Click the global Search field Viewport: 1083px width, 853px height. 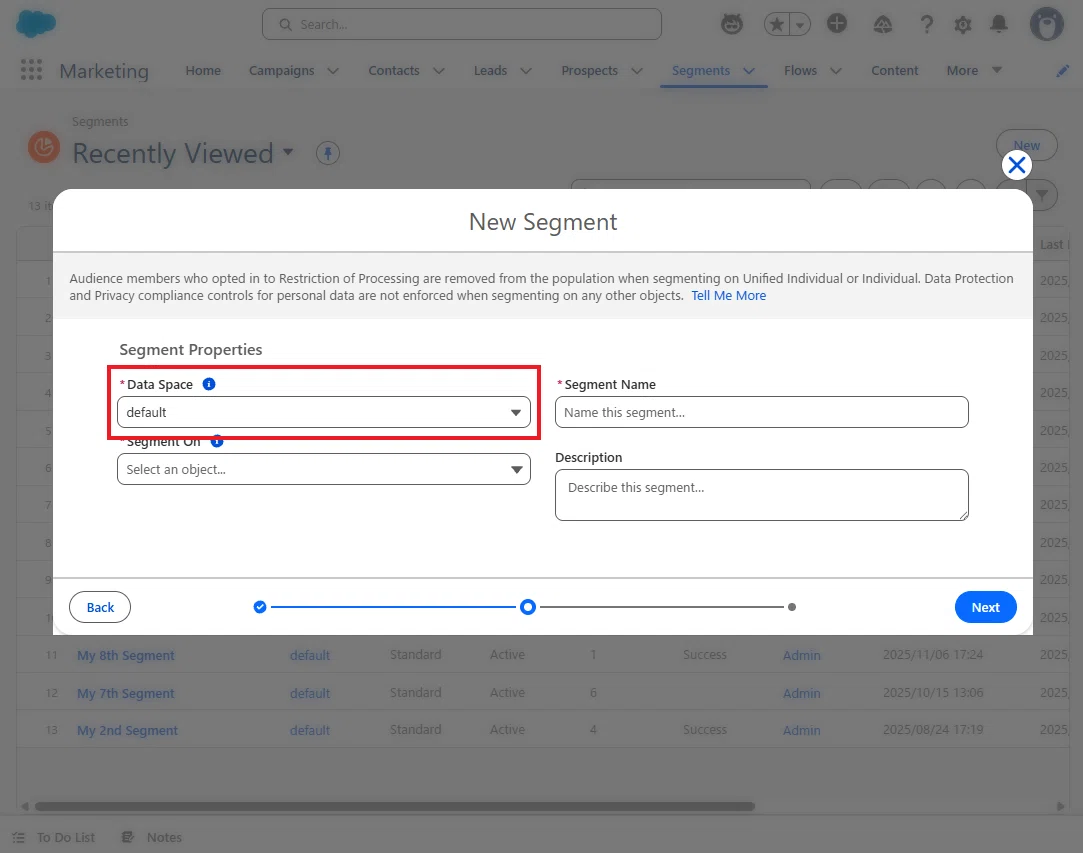[461, 24]
